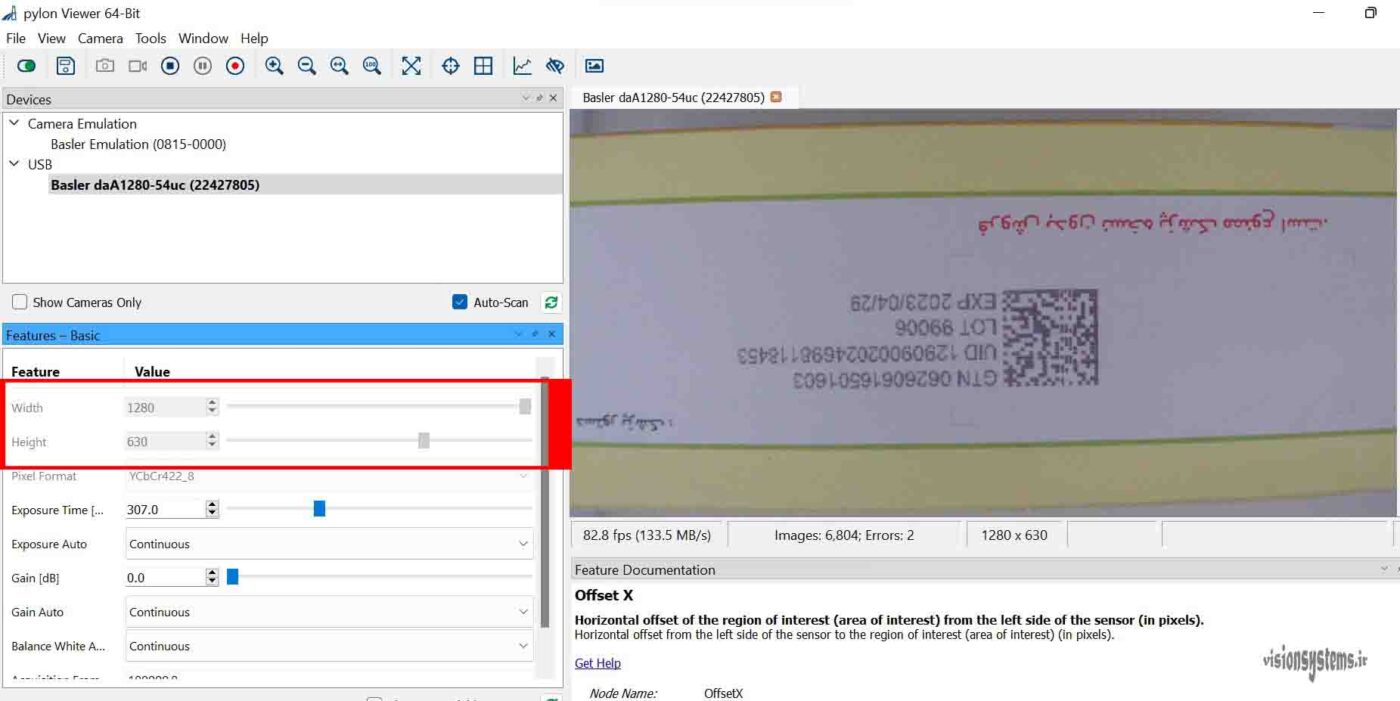This screenshot has width=1400, height=701.
Task: Click the Width slider handle
Action: tap(525, 406)
